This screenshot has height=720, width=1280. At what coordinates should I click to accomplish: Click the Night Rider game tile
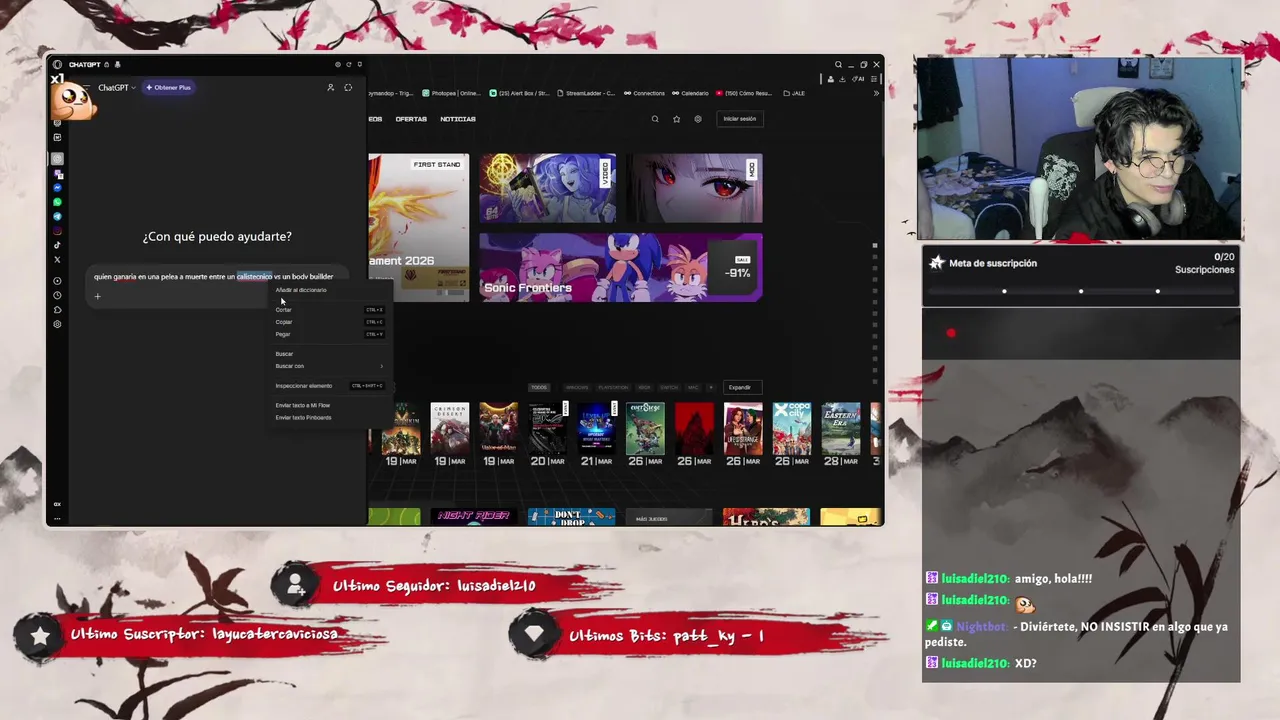pos(473,516)
